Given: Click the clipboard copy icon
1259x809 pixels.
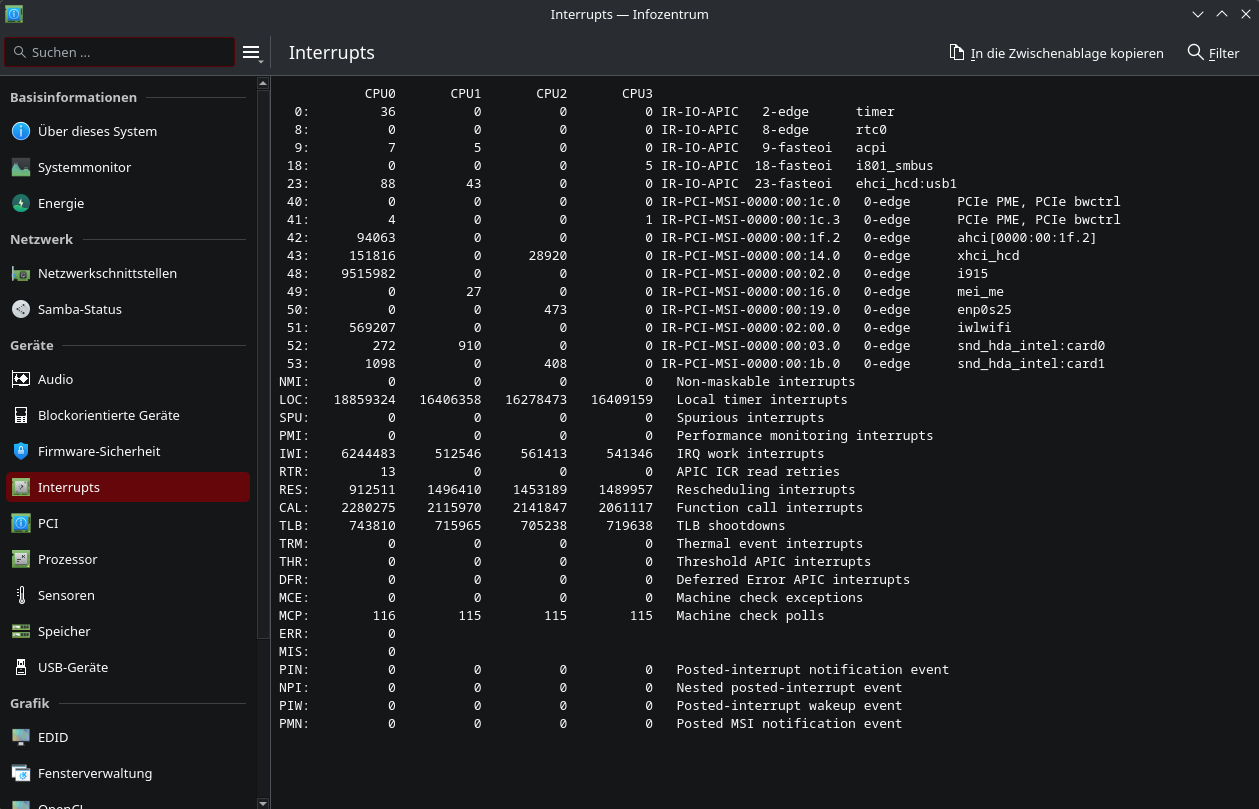Looking at the screenshot, I should [x=957, y=52].
